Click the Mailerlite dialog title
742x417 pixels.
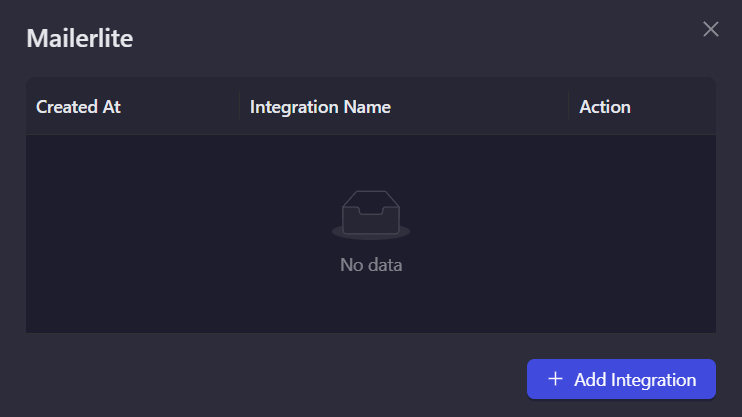(80, 38)
